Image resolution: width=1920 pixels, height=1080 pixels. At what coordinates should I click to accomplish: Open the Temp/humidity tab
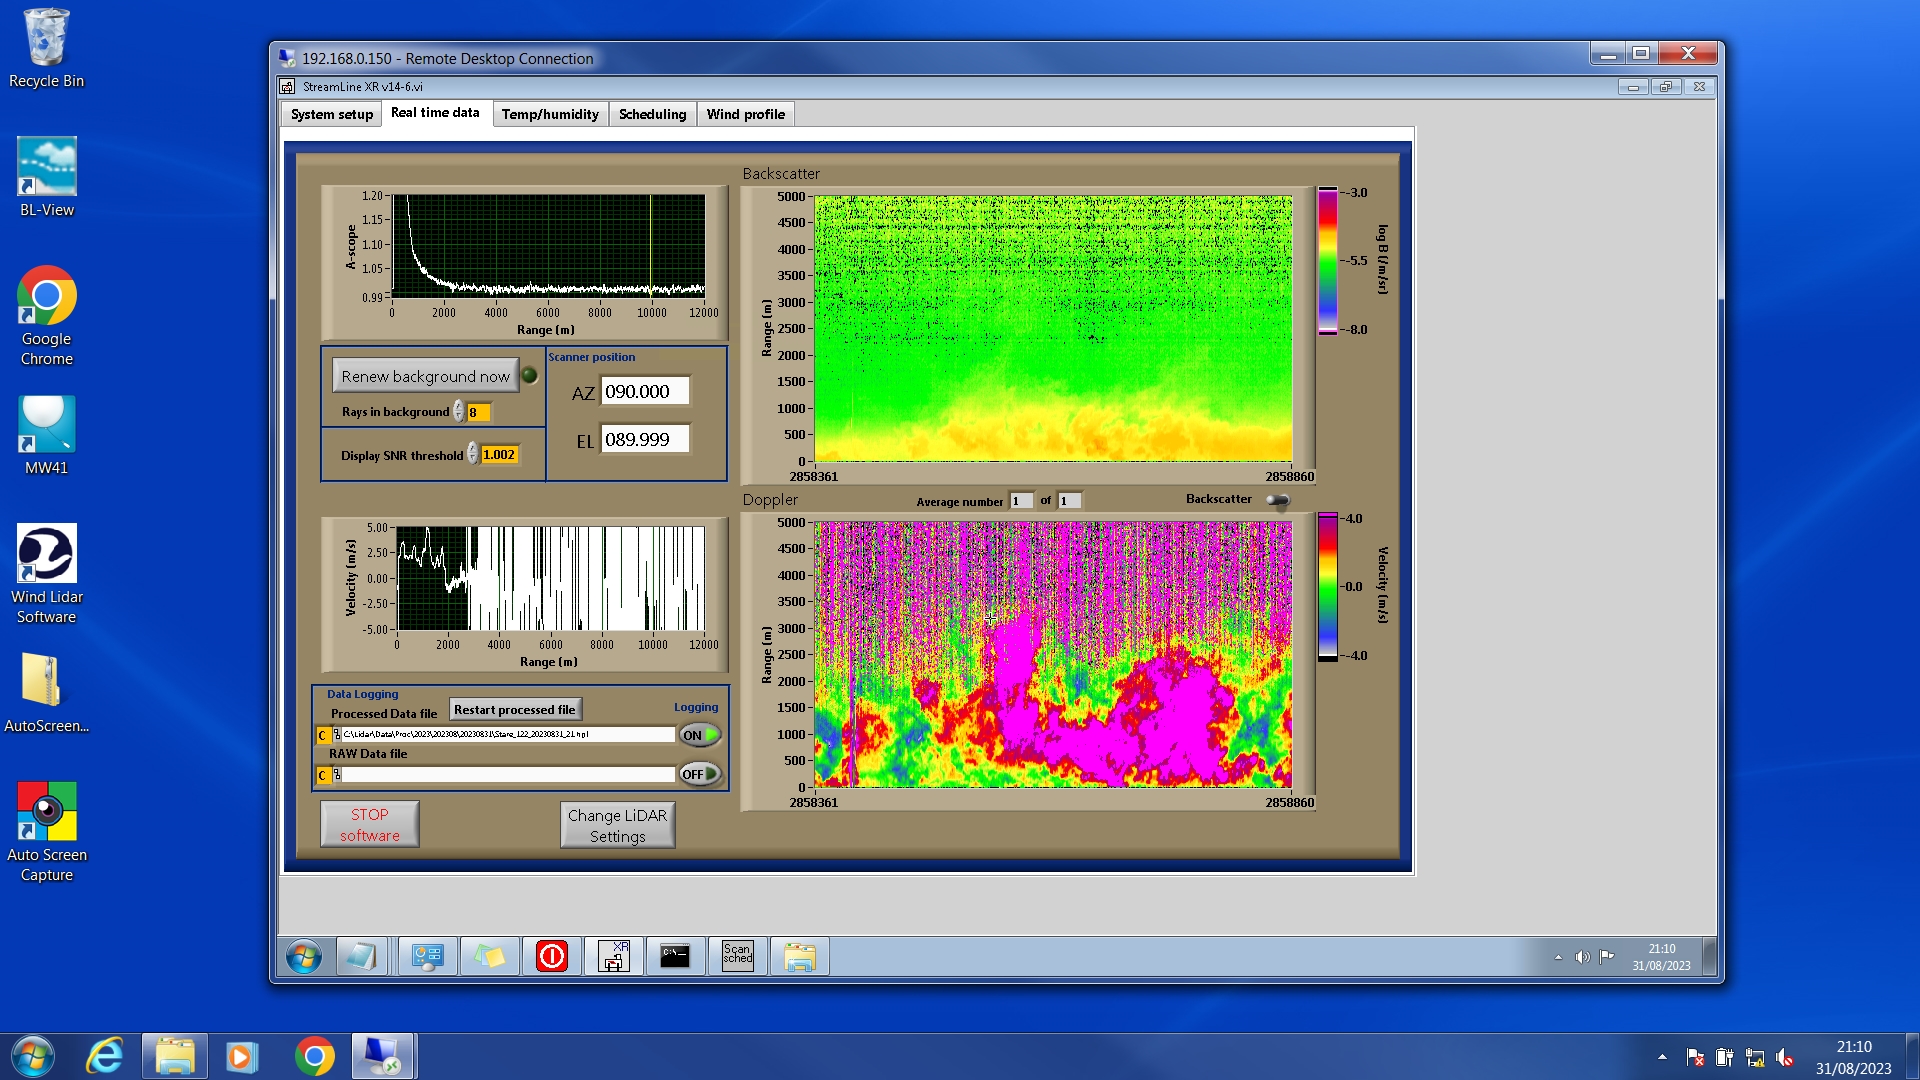click(x=549, y=114)
